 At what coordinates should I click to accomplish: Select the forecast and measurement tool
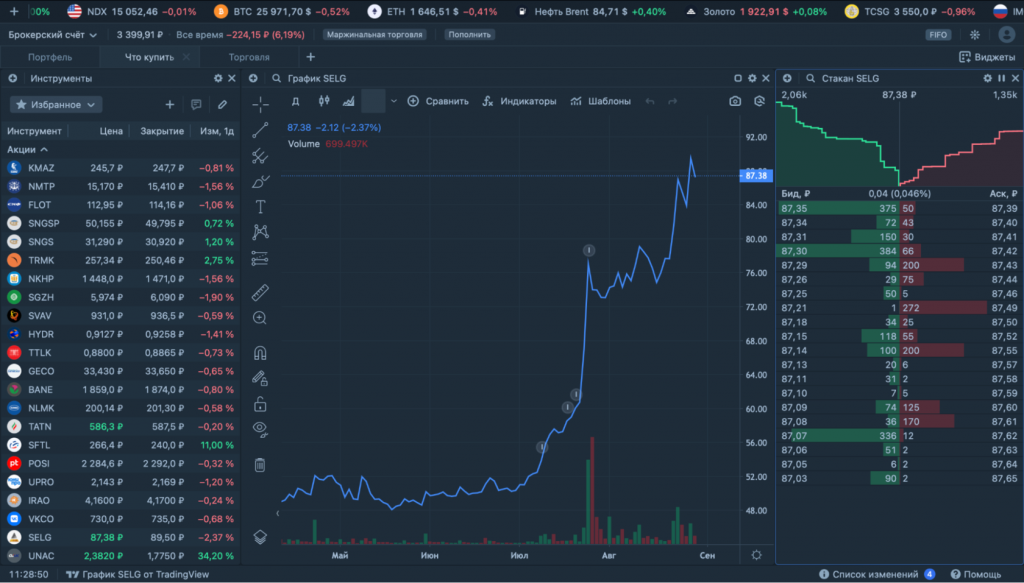(260, 259)
